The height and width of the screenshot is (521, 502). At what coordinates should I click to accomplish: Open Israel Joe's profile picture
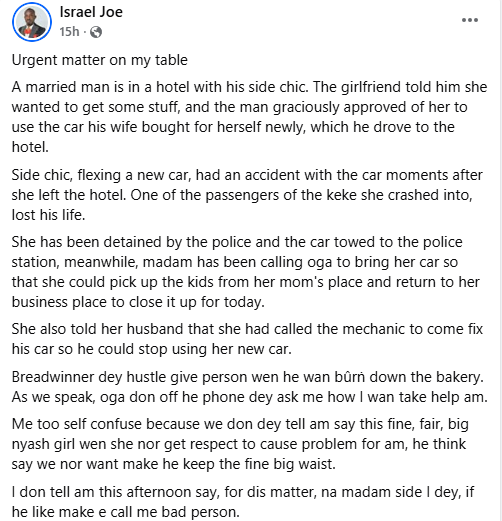[32, 22]
